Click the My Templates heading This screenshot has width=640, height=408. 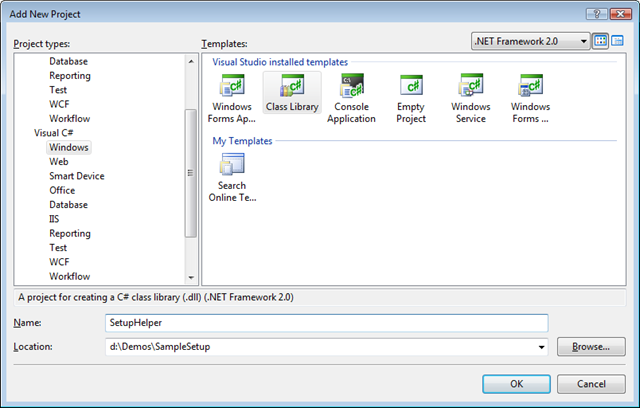tap(242, 141)
